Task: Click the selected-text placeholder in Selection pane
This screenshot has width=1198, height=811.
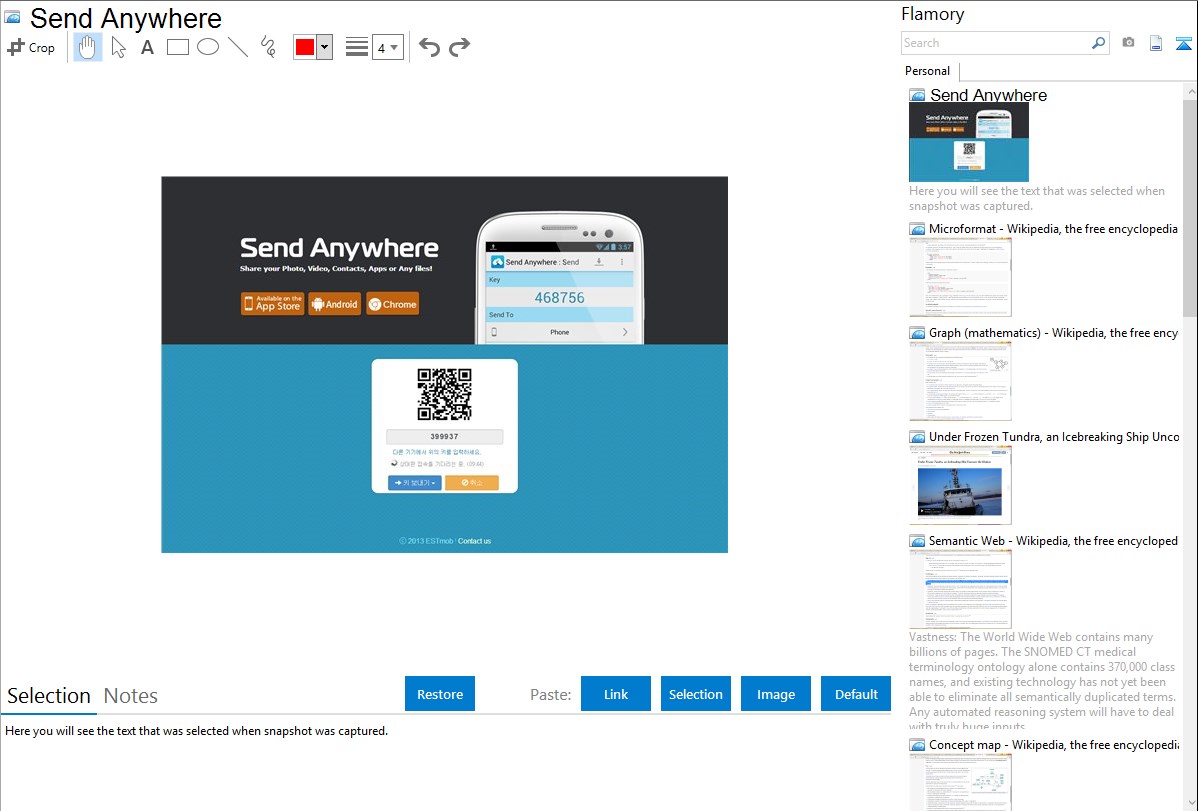Action: point(196,731)
